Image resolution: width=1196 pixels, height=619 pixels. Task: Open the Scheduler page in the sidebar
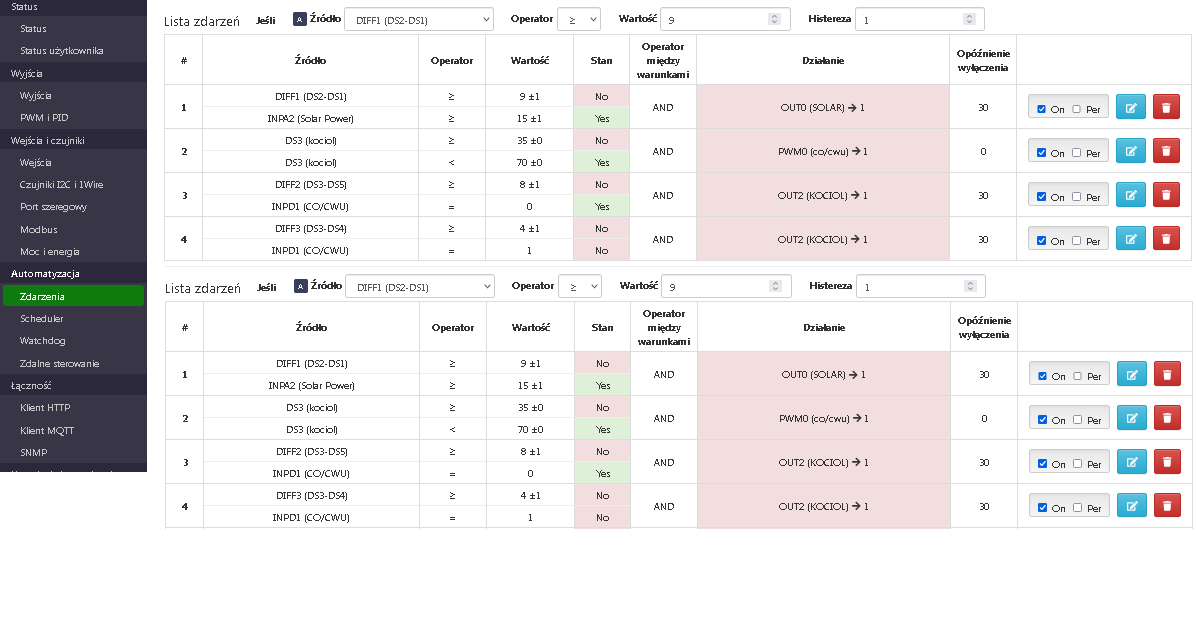(x=42, y=318)
